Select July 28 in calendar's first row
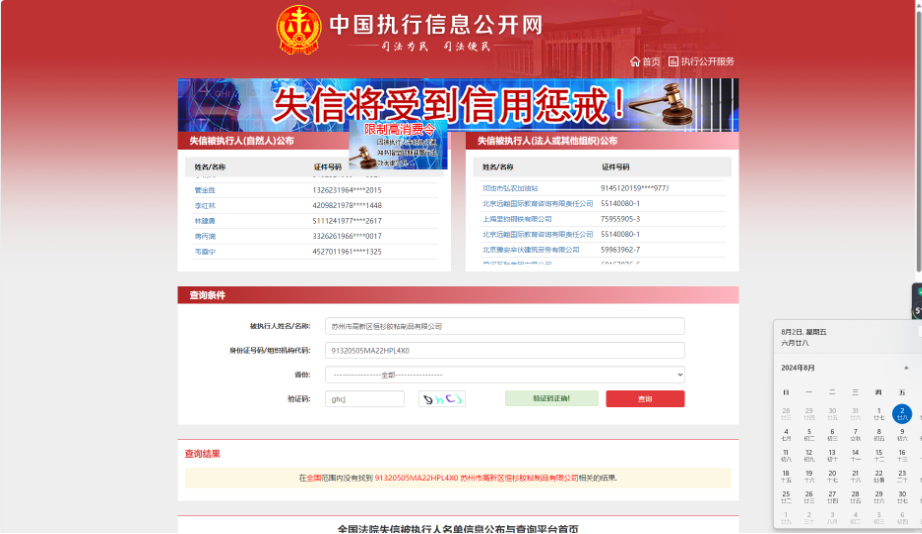This screenshot has width=922, height=534. coord(786,413)
